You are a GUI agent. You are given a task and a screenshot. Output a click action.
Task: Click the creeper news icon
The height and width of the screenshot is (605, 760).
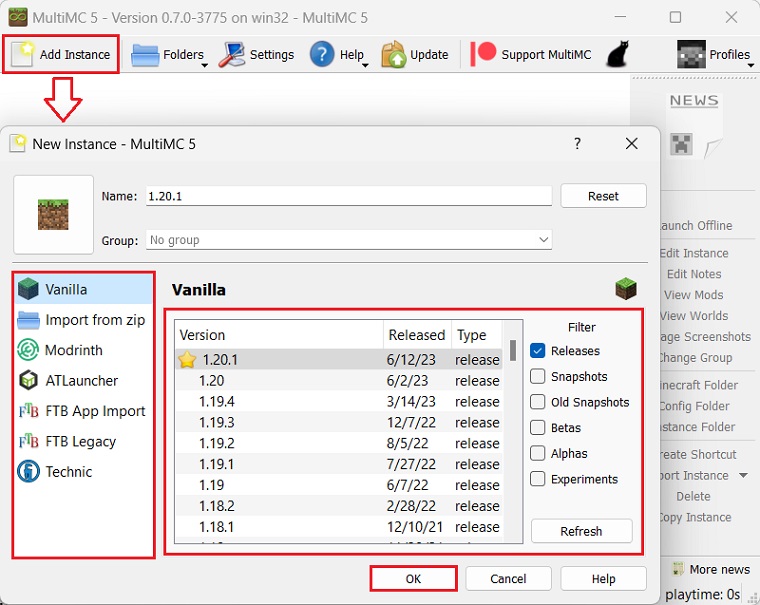[681, 144]
